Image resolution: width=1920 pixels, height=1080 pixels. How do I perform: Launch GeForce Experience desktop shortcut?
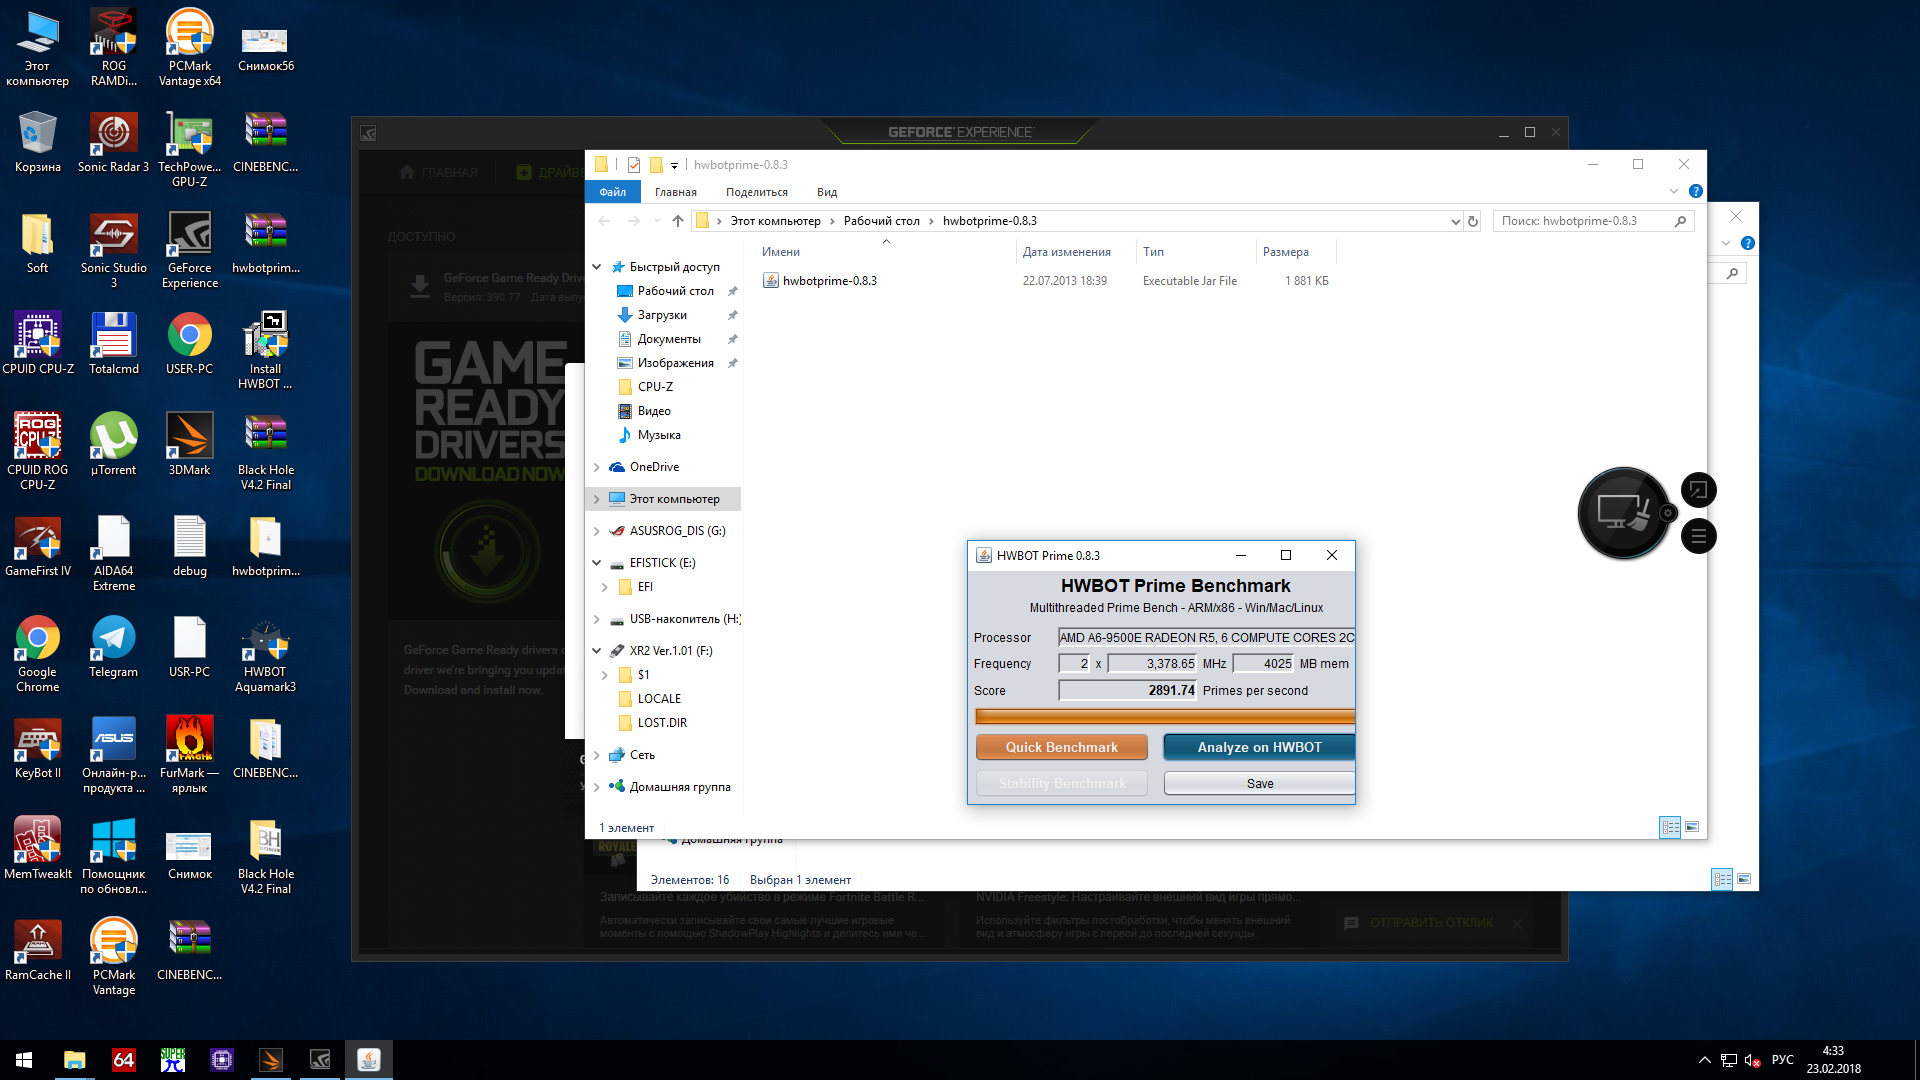189,249
